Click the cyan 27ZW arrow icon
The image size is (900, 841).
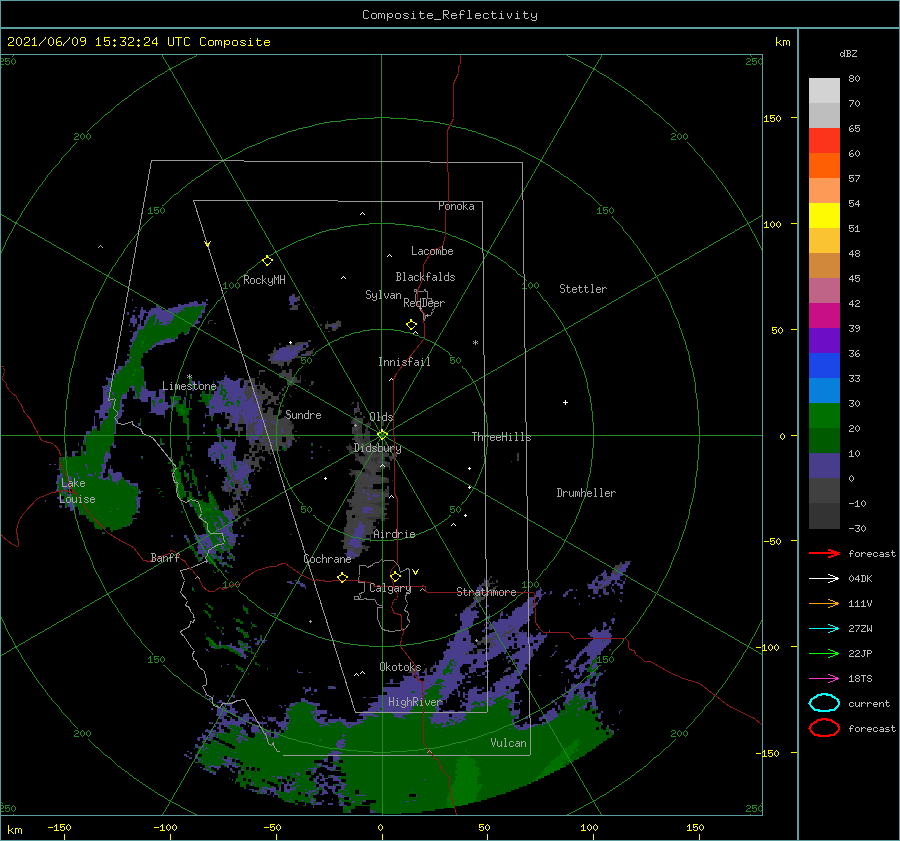pos(824,629)
